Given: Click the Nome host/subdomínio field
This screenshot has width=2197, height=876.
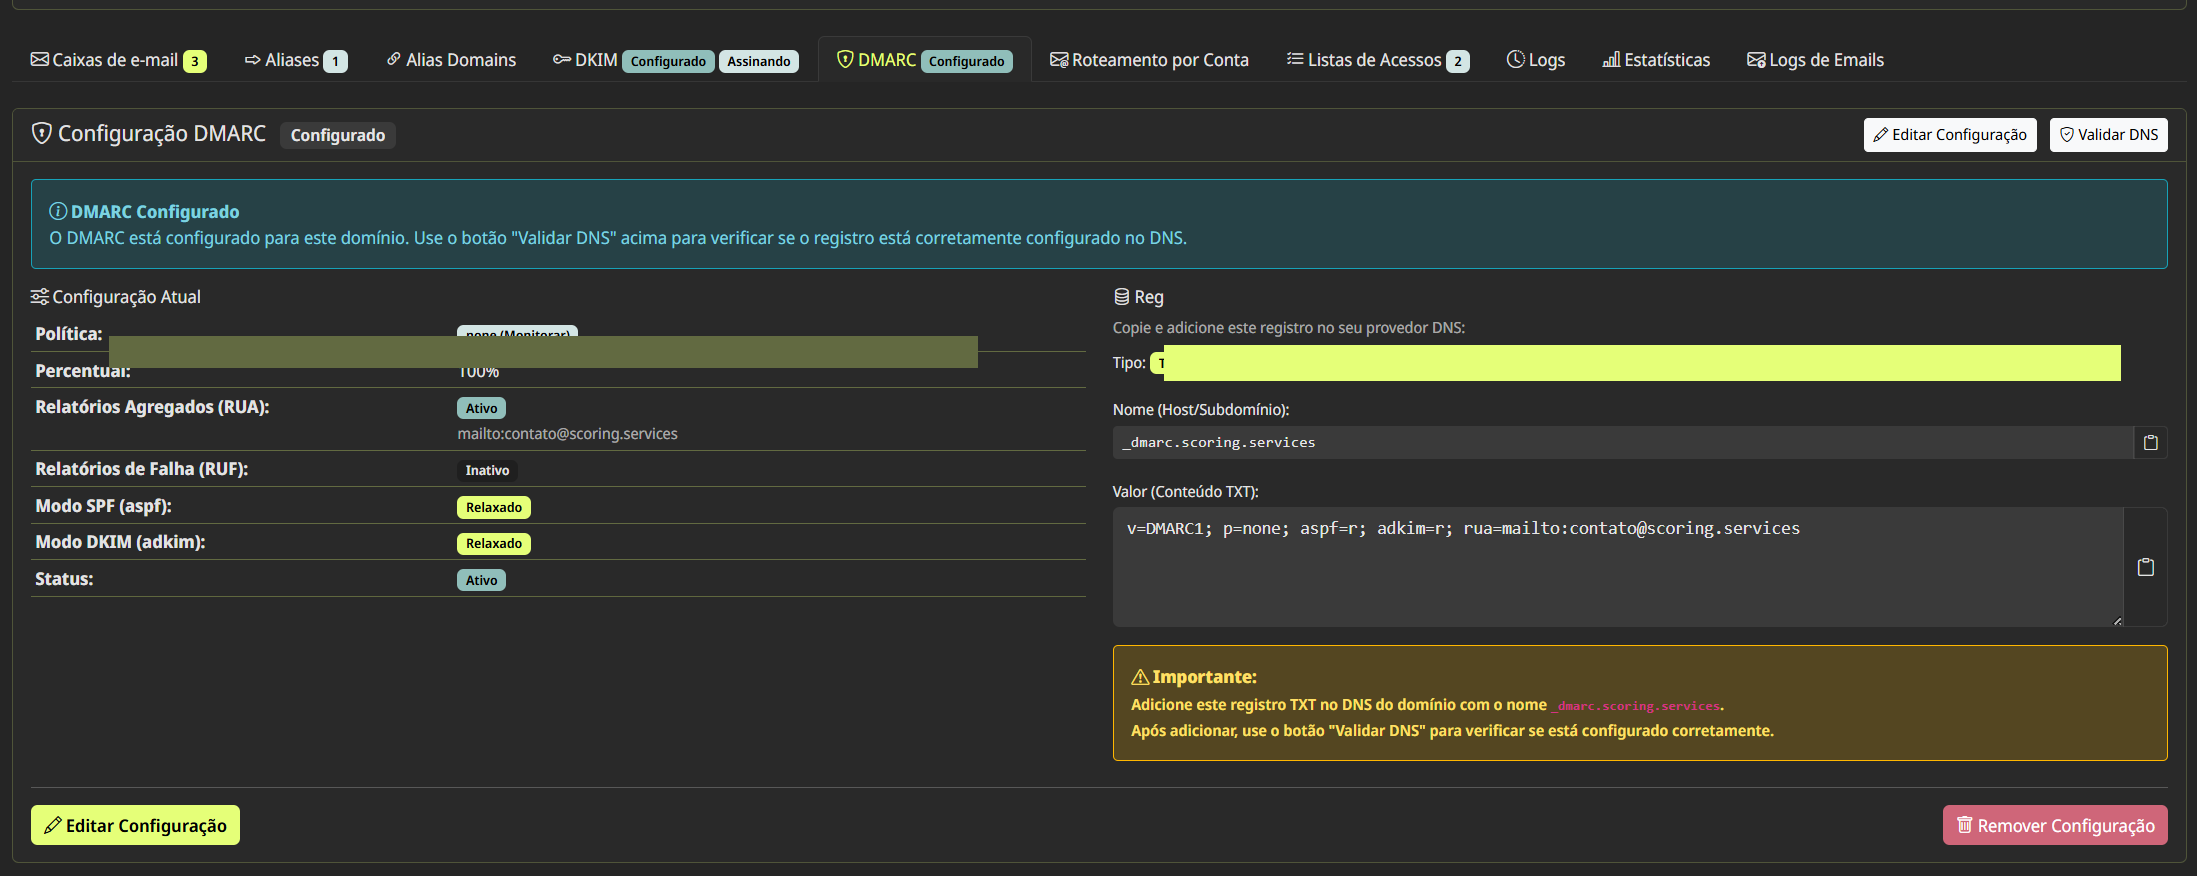Looking at the screenshot, I should pos(1623,442).
